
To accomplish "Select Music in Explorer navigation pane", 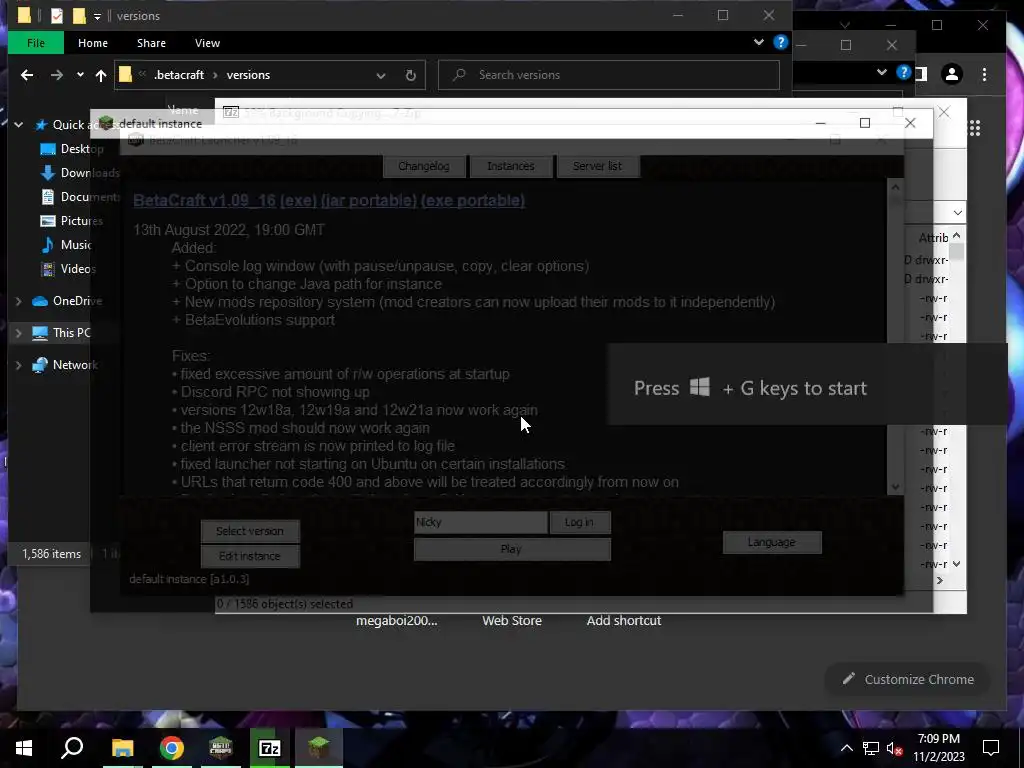I will click(65, 245).
